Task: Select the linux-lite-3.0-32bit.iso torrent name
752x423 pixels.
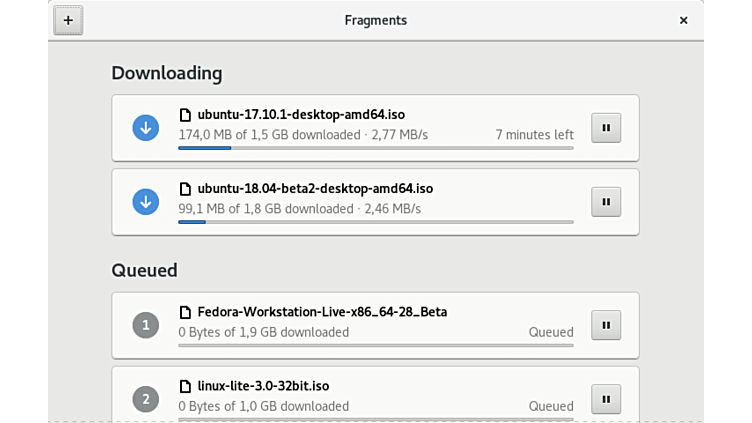Action: coord(264,386)
